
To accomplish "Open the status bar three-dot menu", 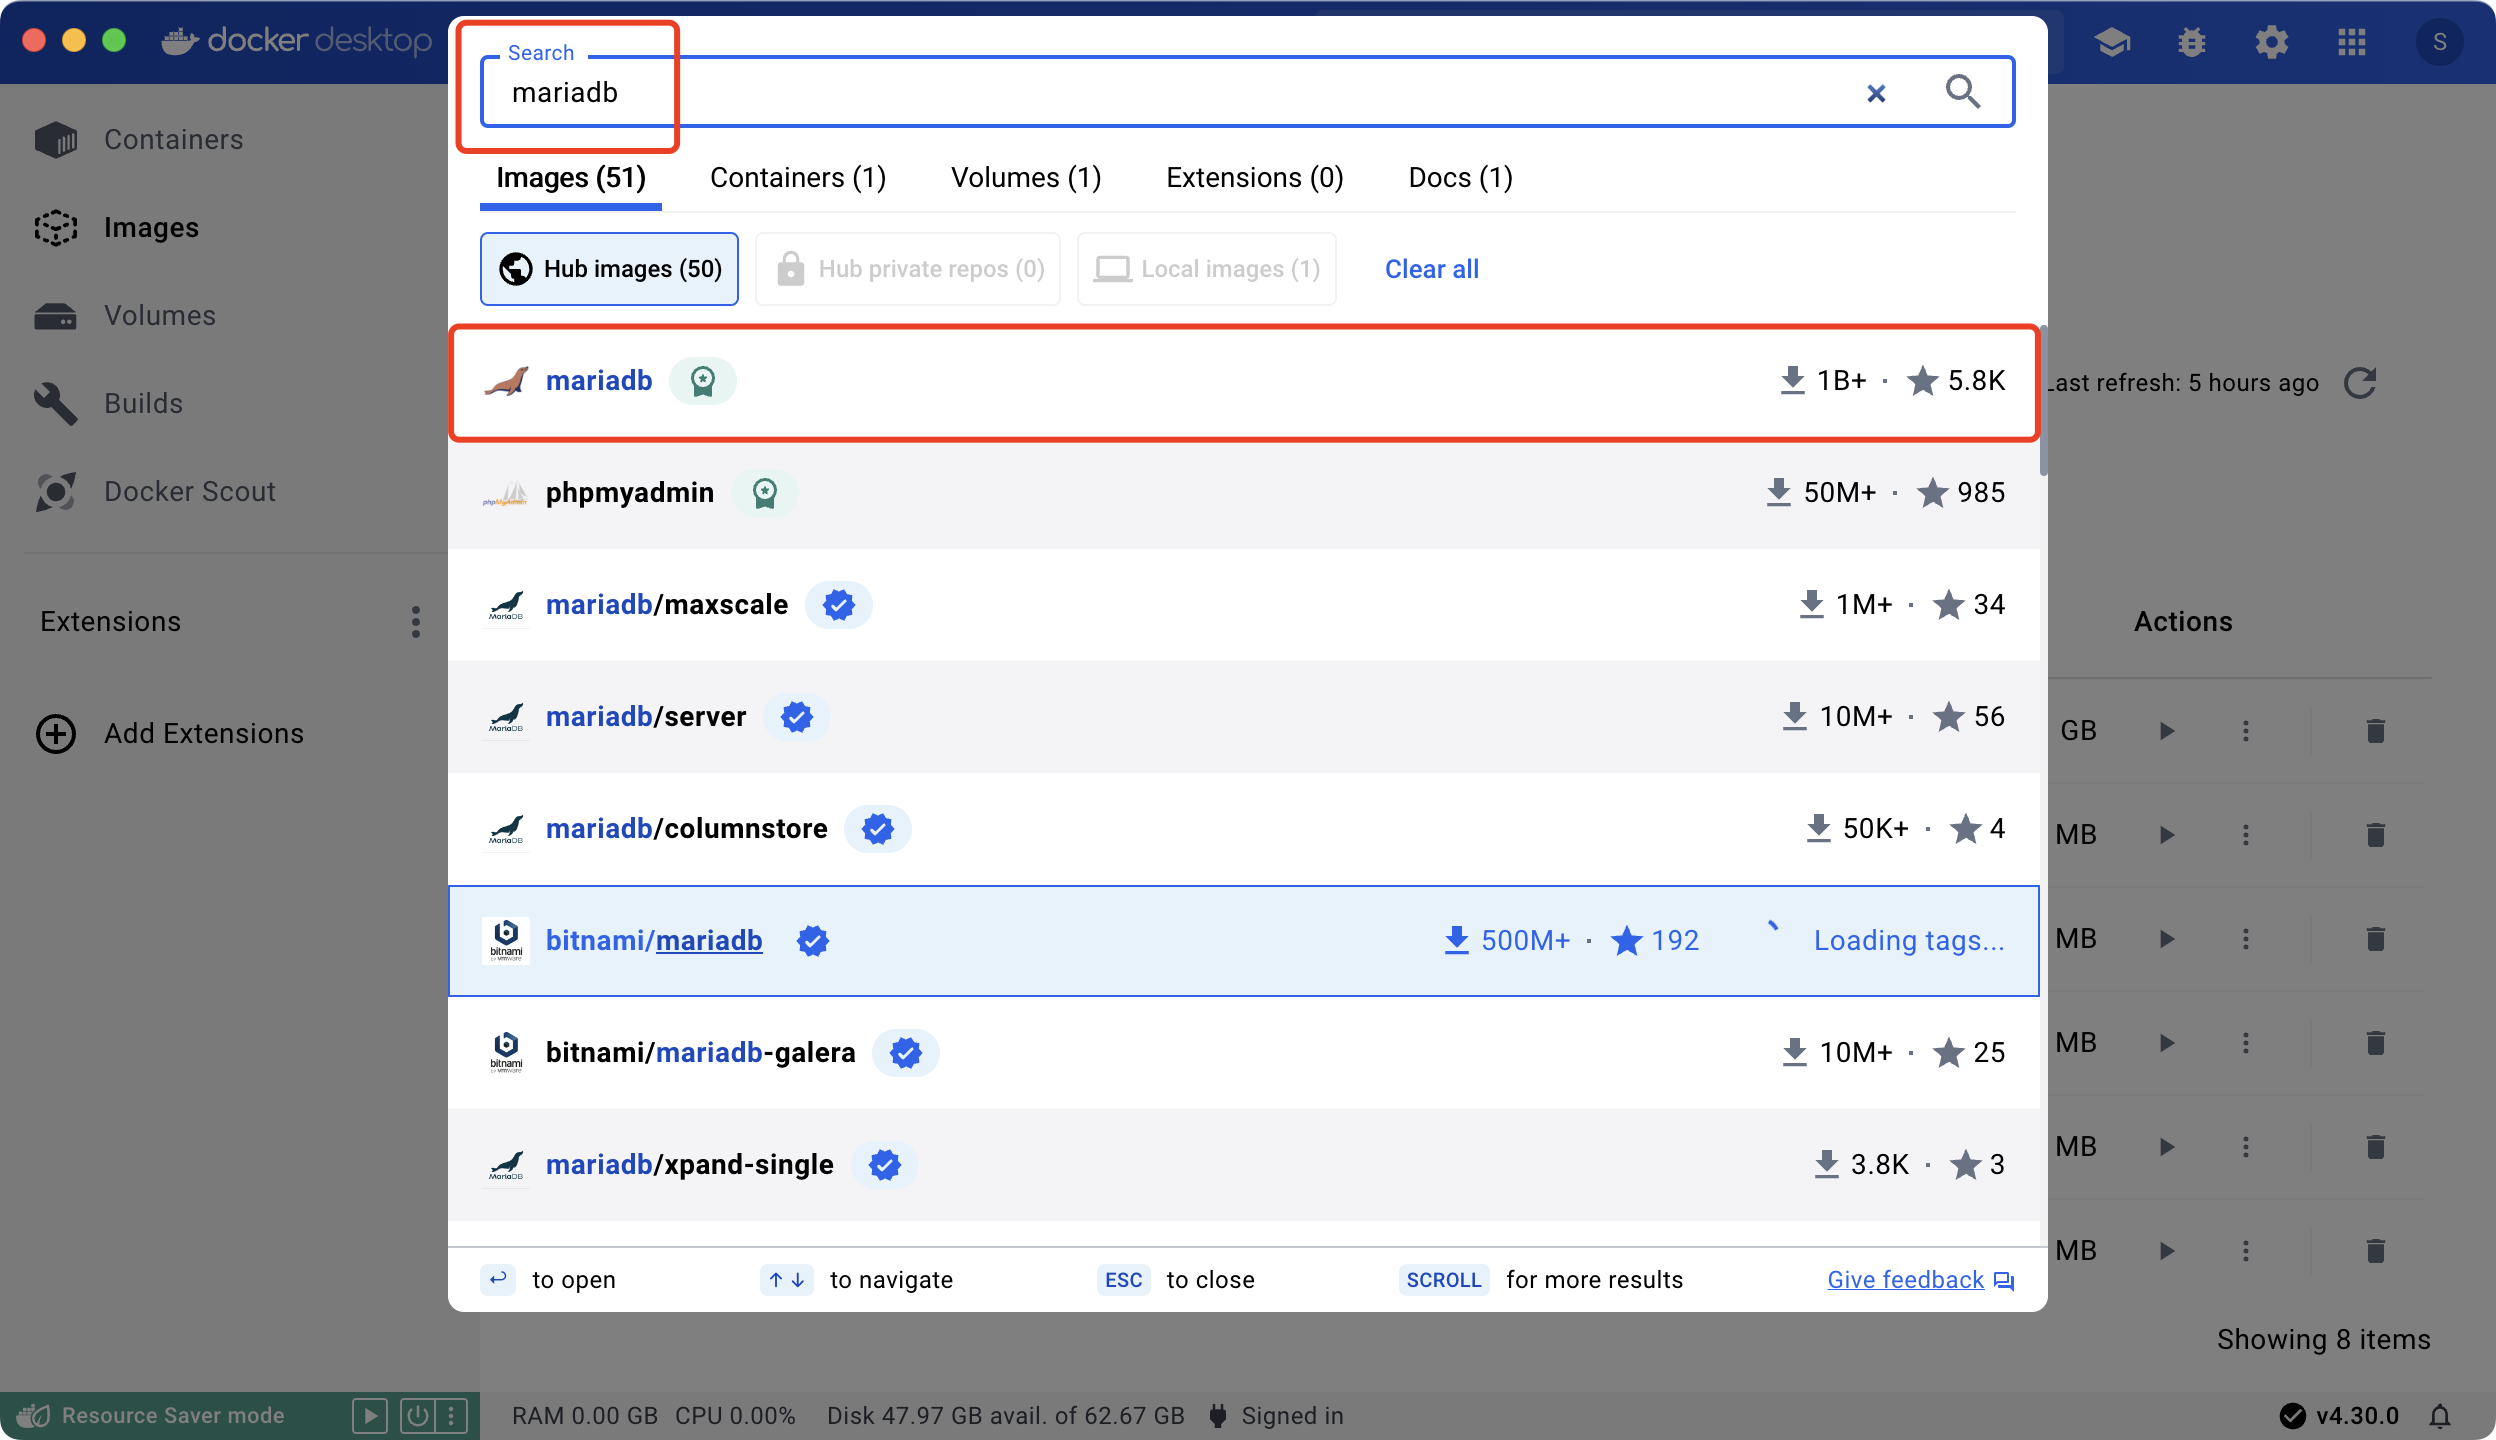I will point(451,1416).
